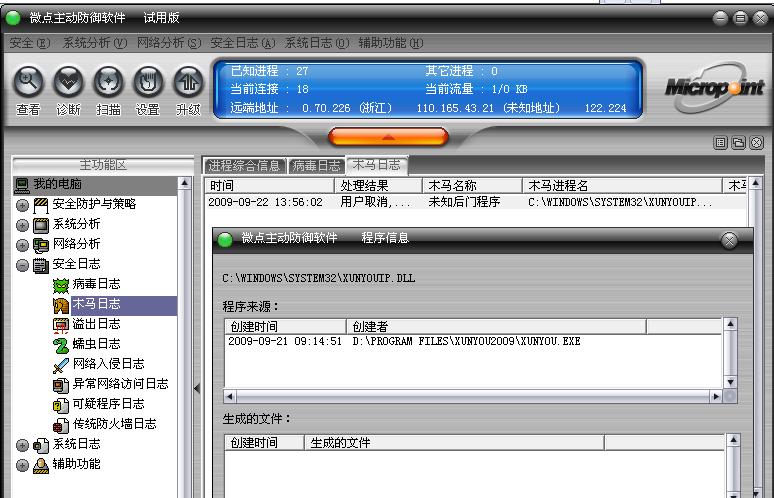Expand the 系统日志 tree node

pyautogui.click(x=22, y=445)
